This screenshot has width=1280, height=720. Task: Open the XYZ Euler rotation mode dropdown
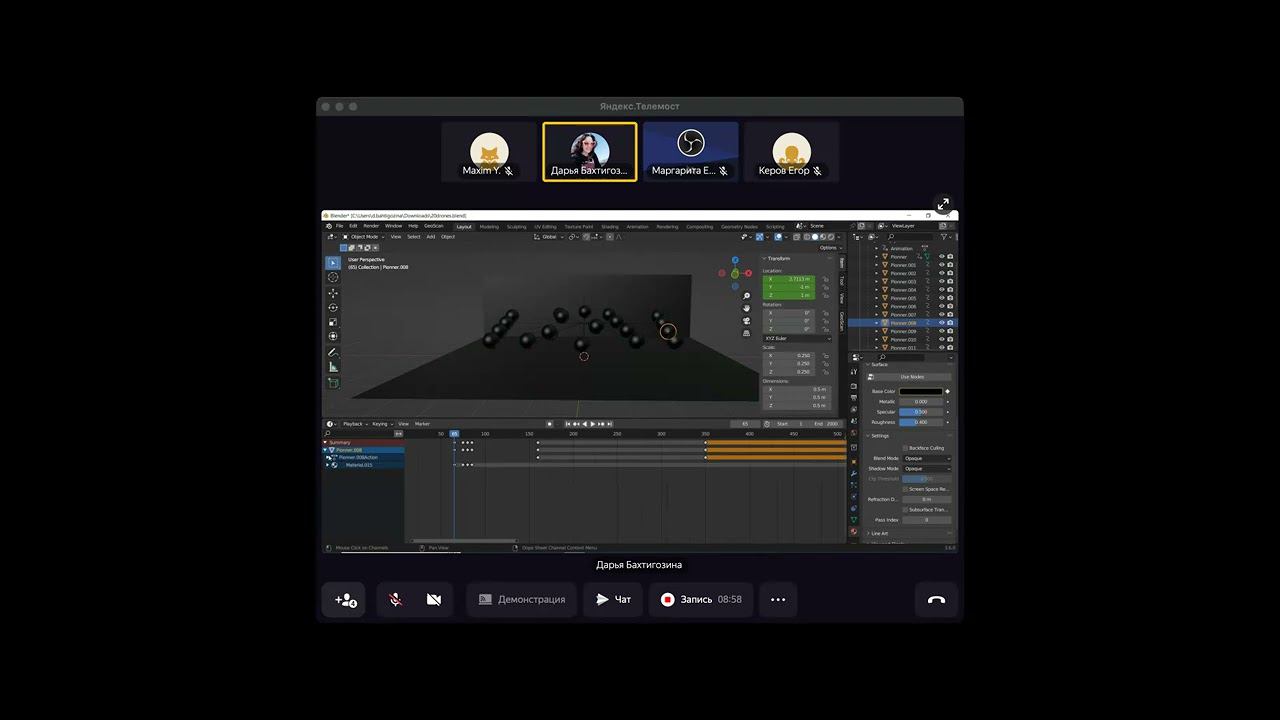[798, 338]
